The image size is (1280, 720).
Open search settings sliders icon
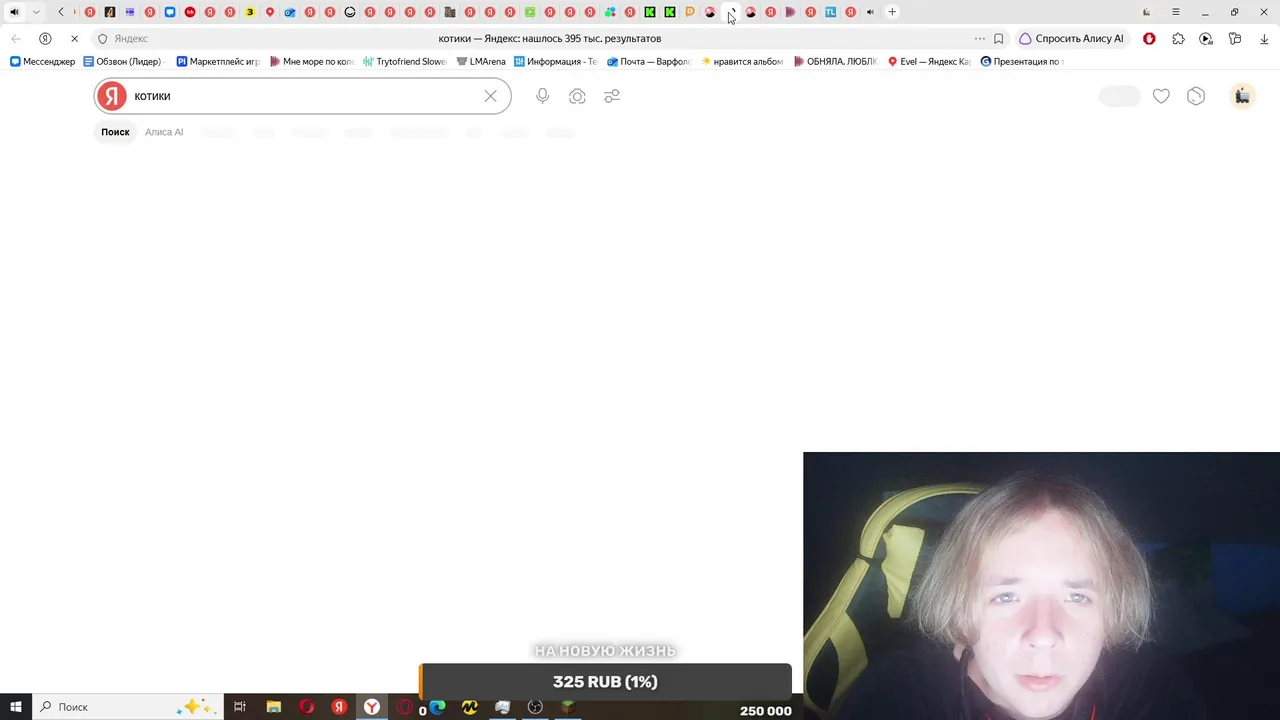click(x=612, y=96)
